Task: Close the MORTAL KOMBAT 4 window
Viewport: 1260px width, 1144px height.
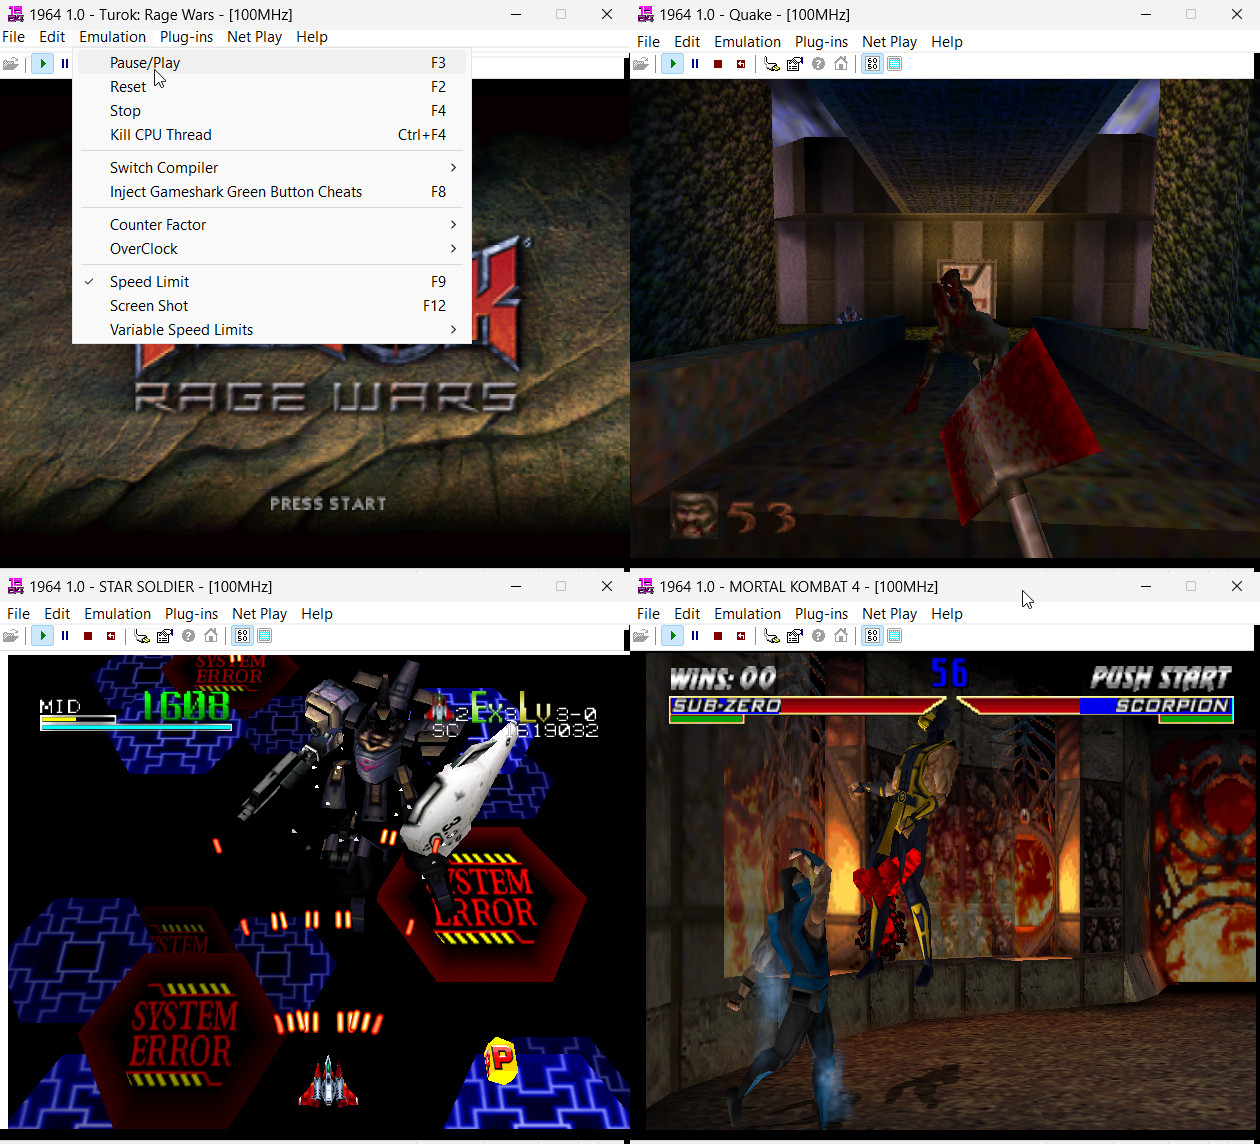Action: (1237, 587)
